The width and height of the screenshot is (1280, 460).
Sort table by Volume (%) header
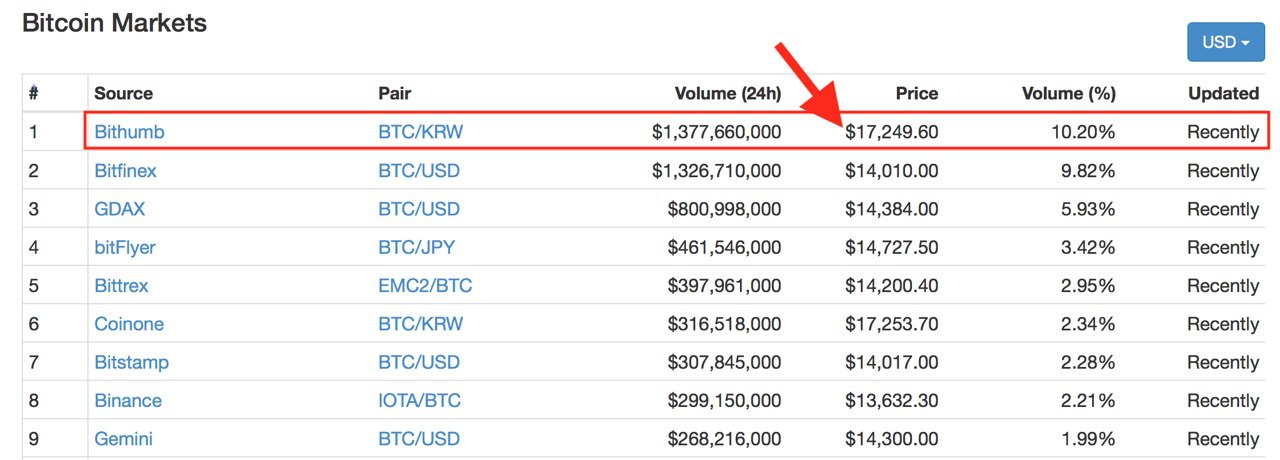(1068, 93)
